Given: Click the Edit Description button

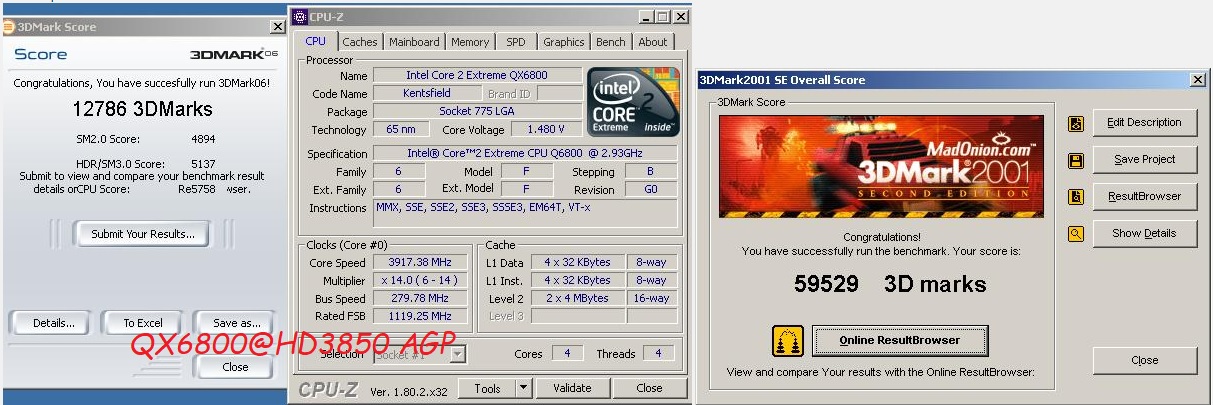Looking at the screenshot, I should 1144,122.
